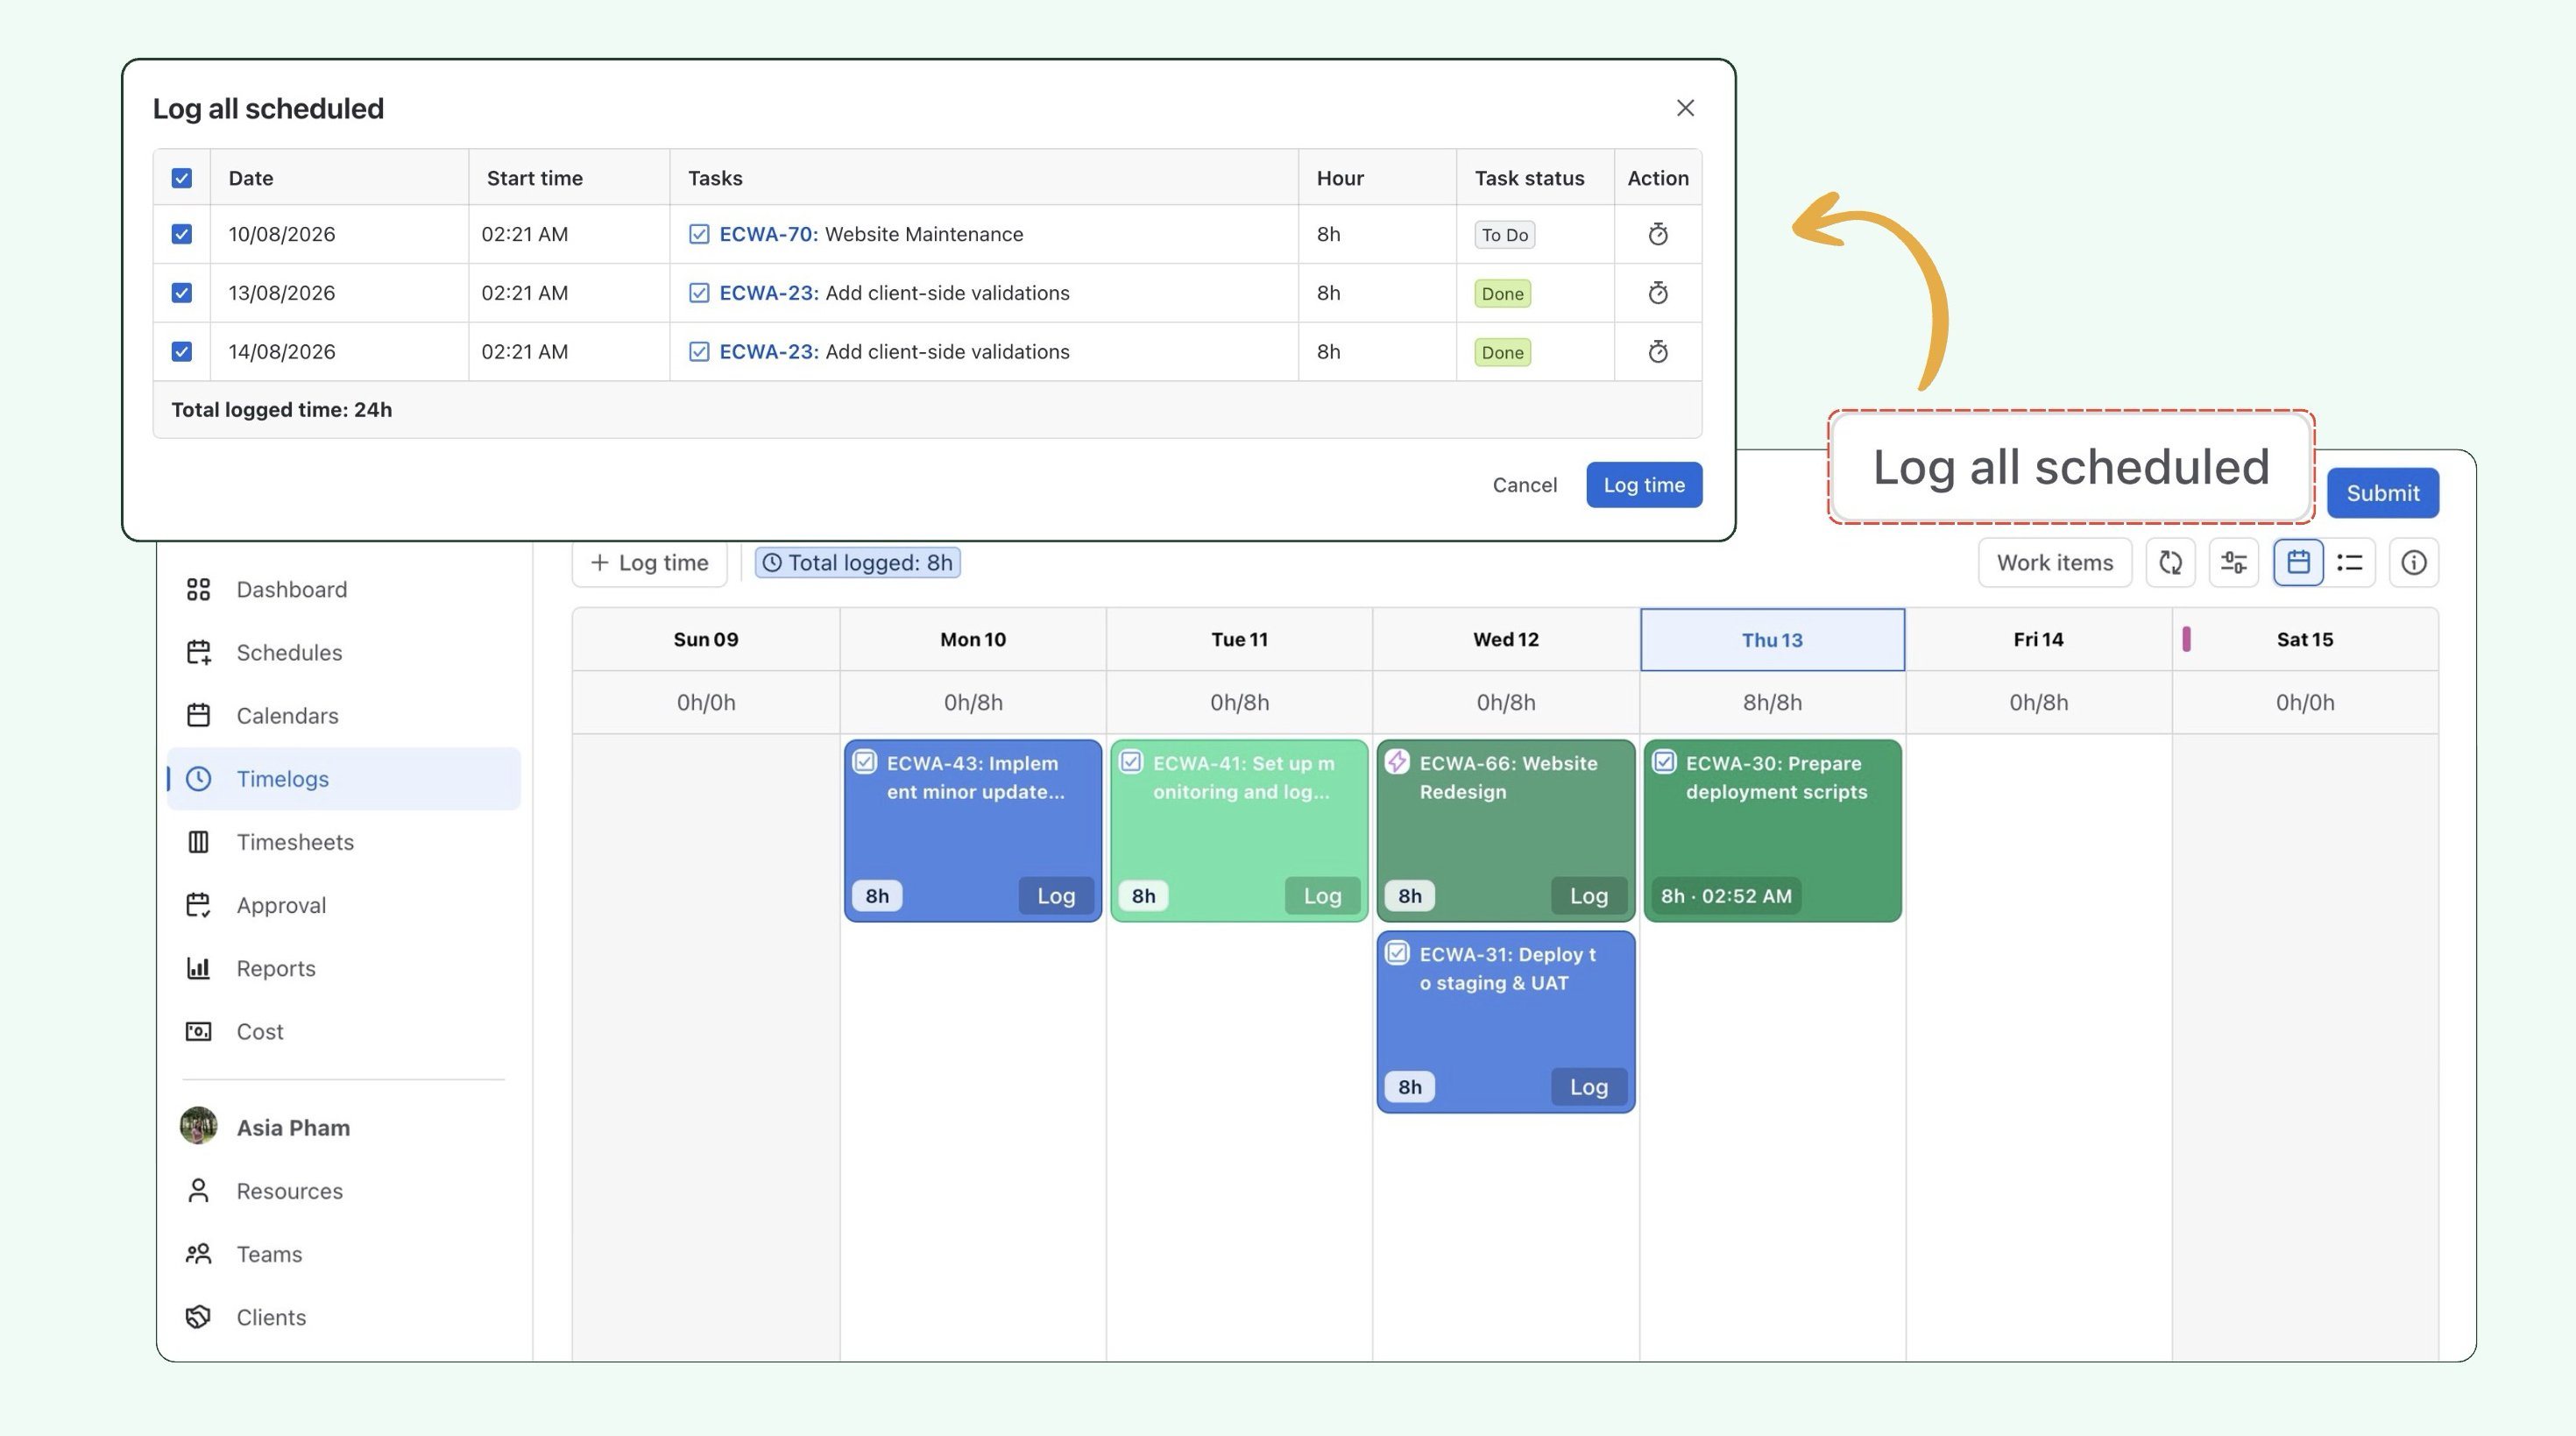Click Log on the ECWA-41 card
This screenshot has height=1436, width=2576.
click(1322, 896)
